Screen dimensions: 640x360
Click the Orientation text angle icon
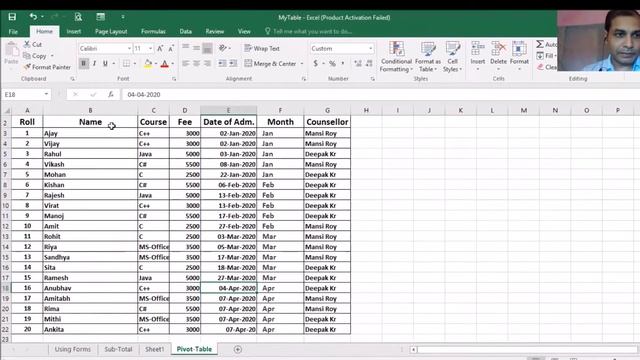coord(222,48)
